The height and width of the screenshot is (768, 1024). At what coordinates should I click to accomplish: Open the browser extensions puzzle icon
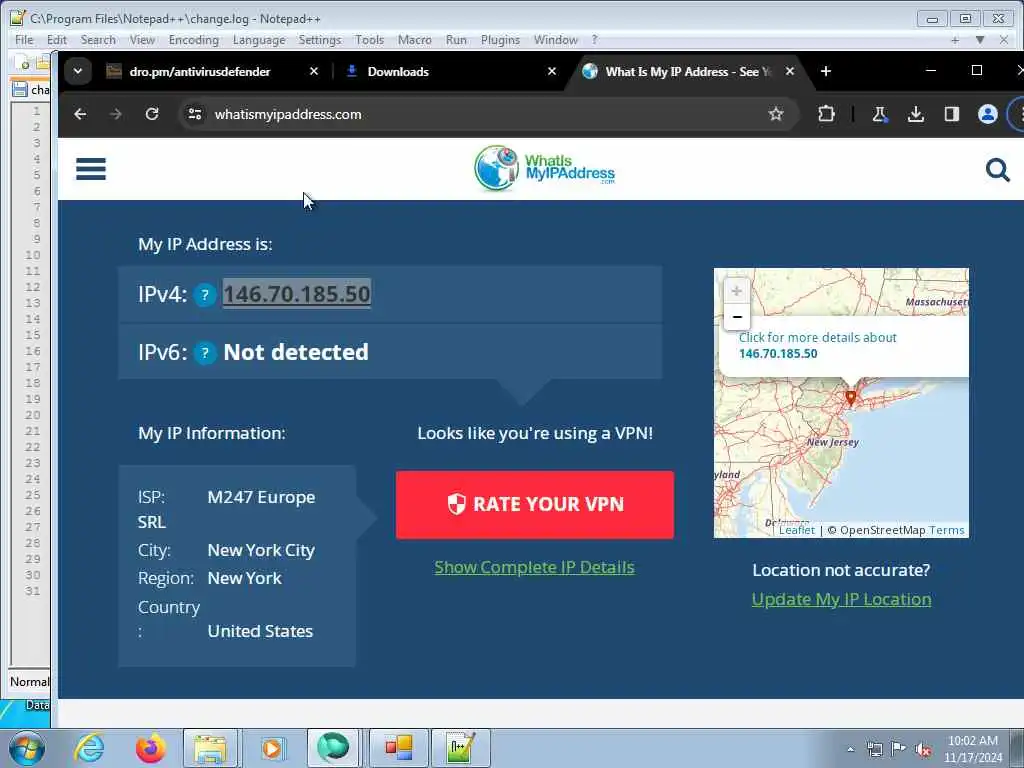click(826, 114)
